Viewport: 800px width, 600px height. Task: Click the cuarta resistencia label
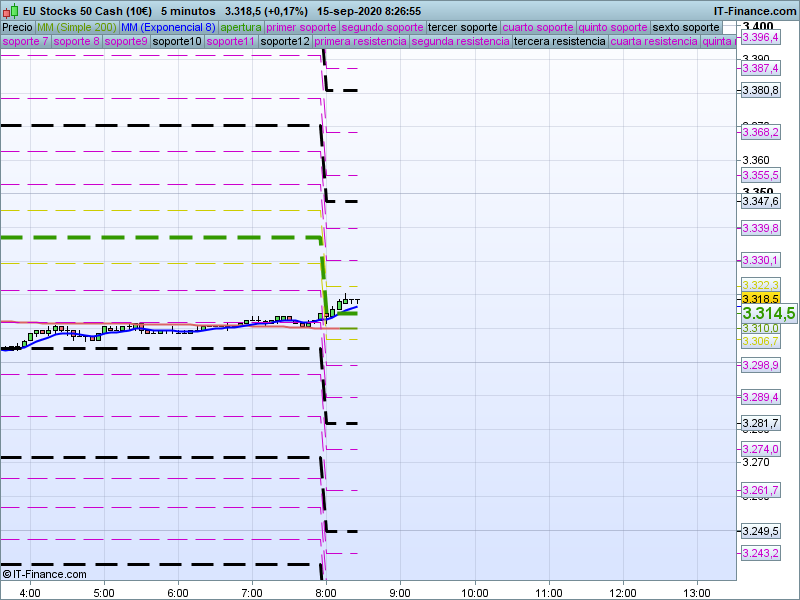pyautogui.click(x=654, y=42)
